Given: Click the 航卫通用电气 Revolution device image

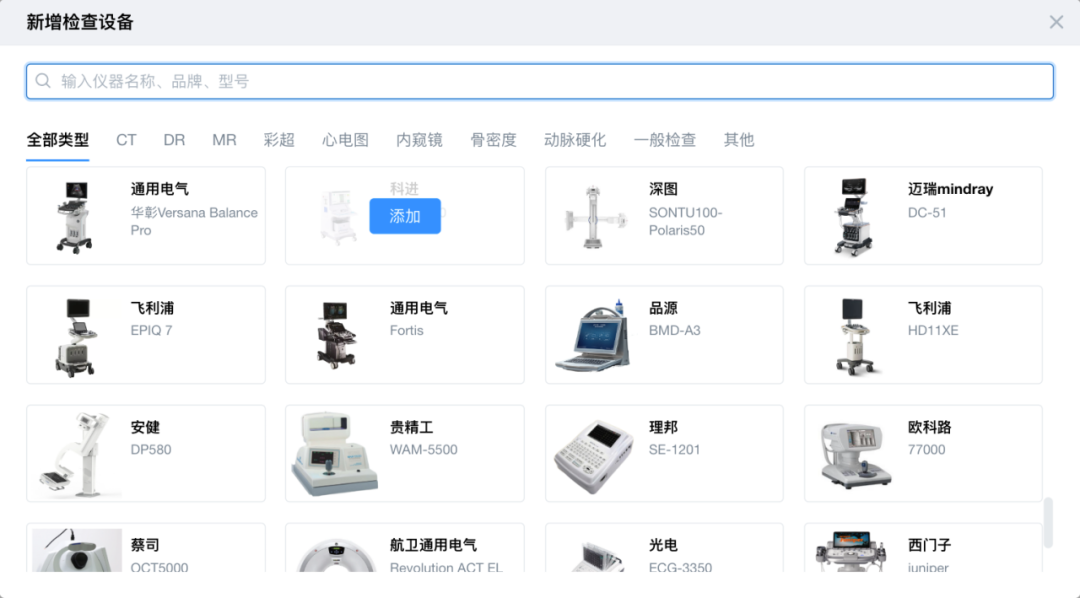Looking at the screenshot, I should point(336,555).
